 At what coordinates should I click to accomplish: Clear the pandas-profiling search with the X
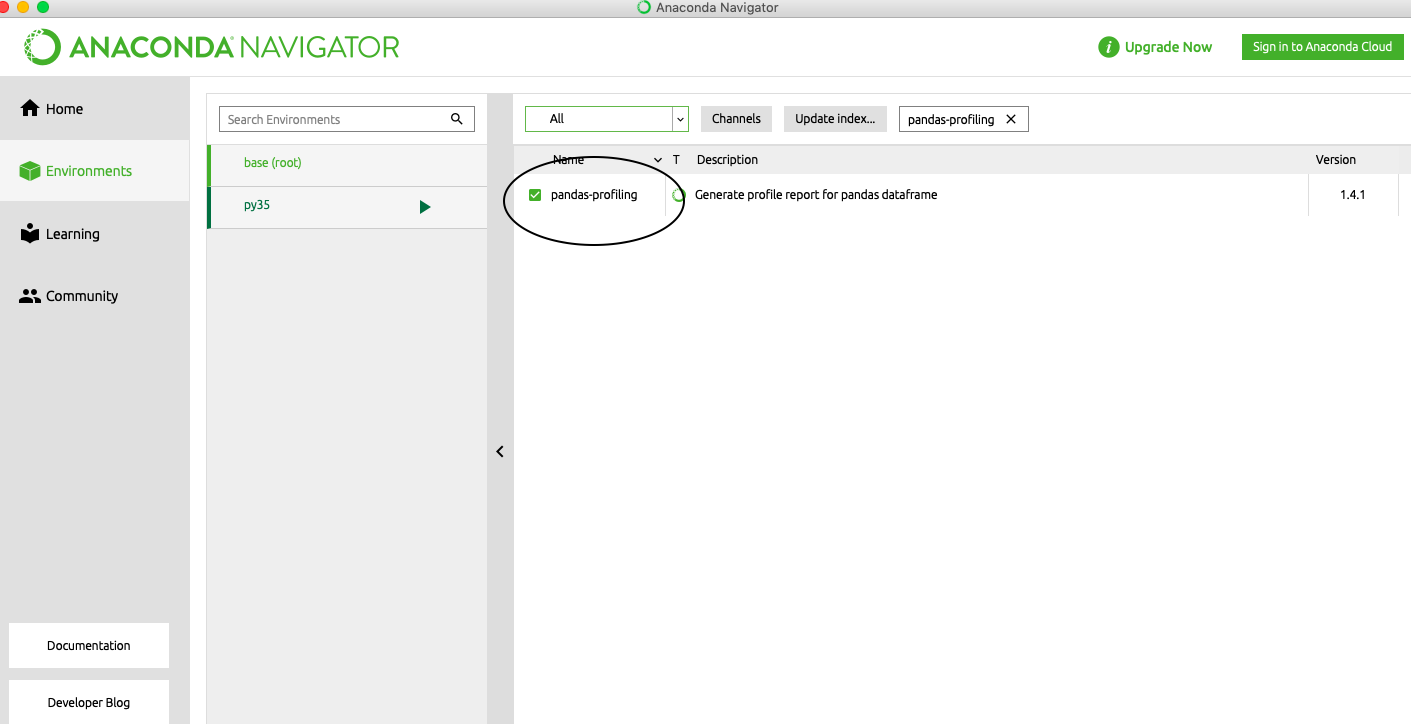[1011, 119]
